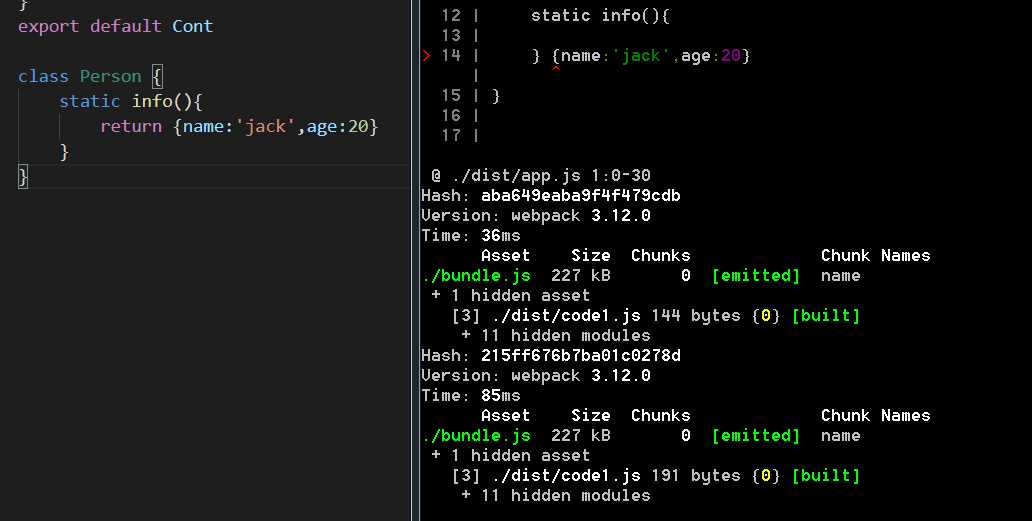Screen dimensions: 1032x521
Task: Click 'static info()' in the editor pane
Action: [x=130, y=101]
